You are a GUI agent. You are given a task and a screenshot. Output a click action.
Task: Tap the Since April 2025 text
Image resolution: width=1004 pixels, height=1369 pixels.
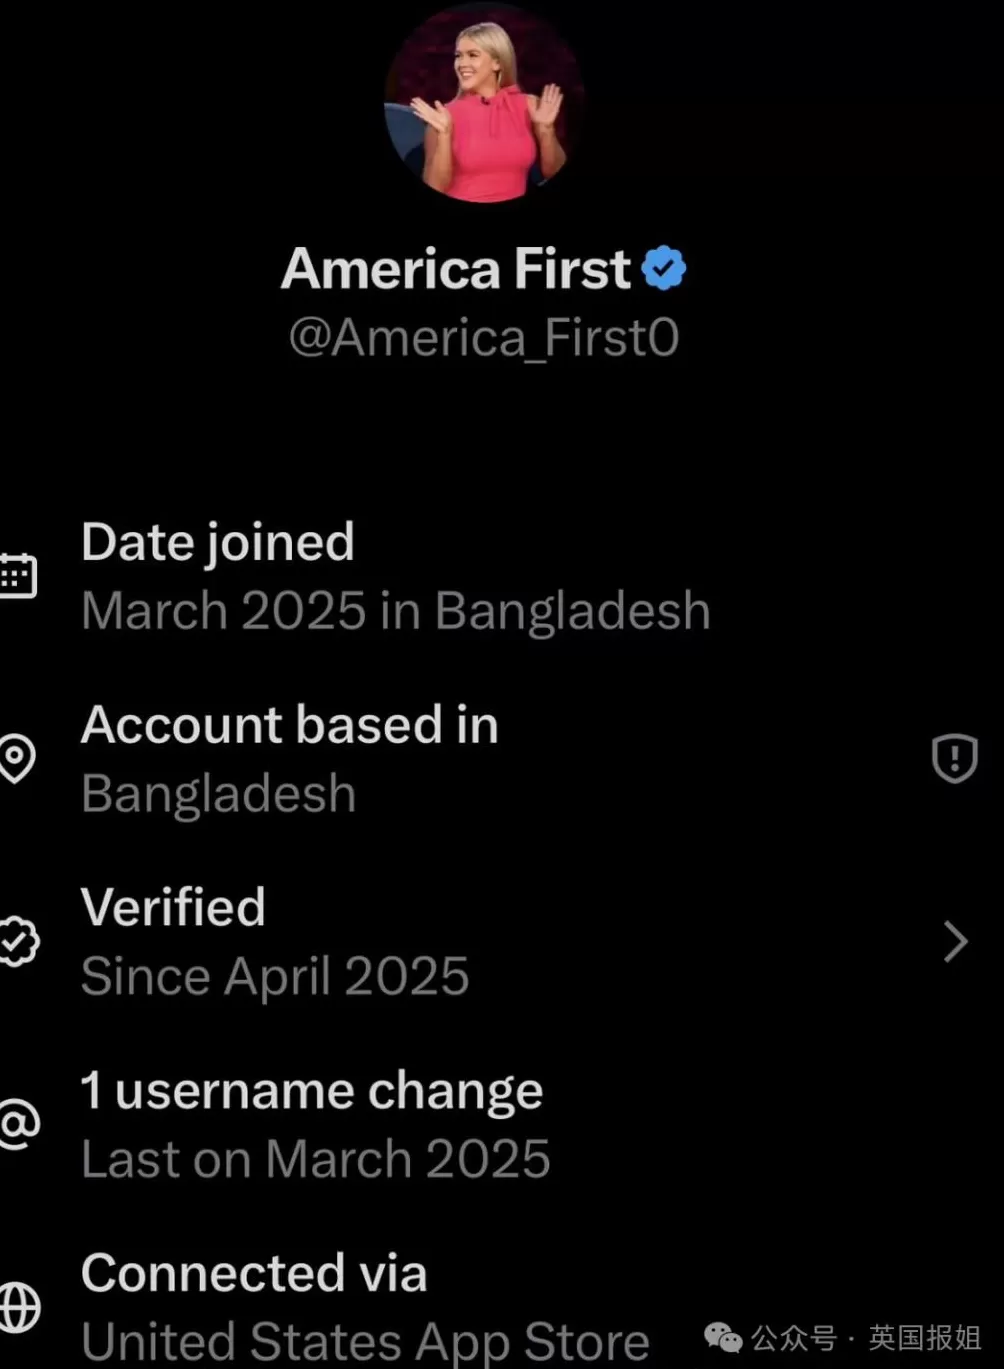click(275, 976)
